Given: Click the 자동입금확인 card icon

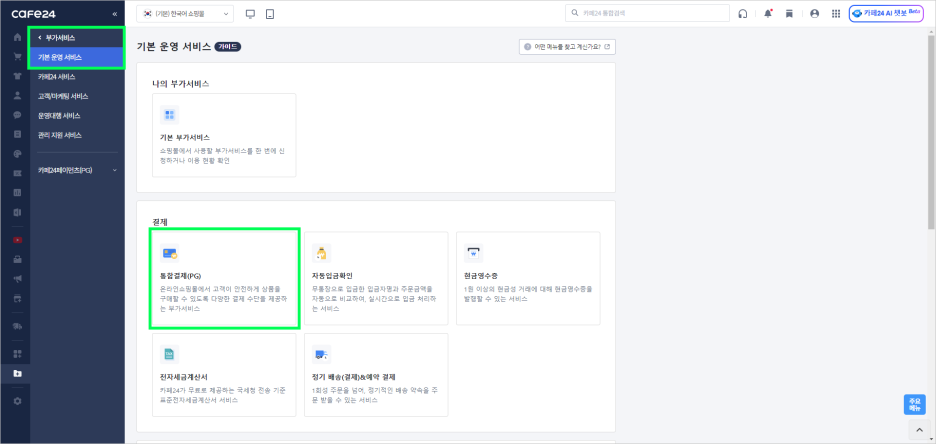Looking at the screenshot, I should [322, 253].
